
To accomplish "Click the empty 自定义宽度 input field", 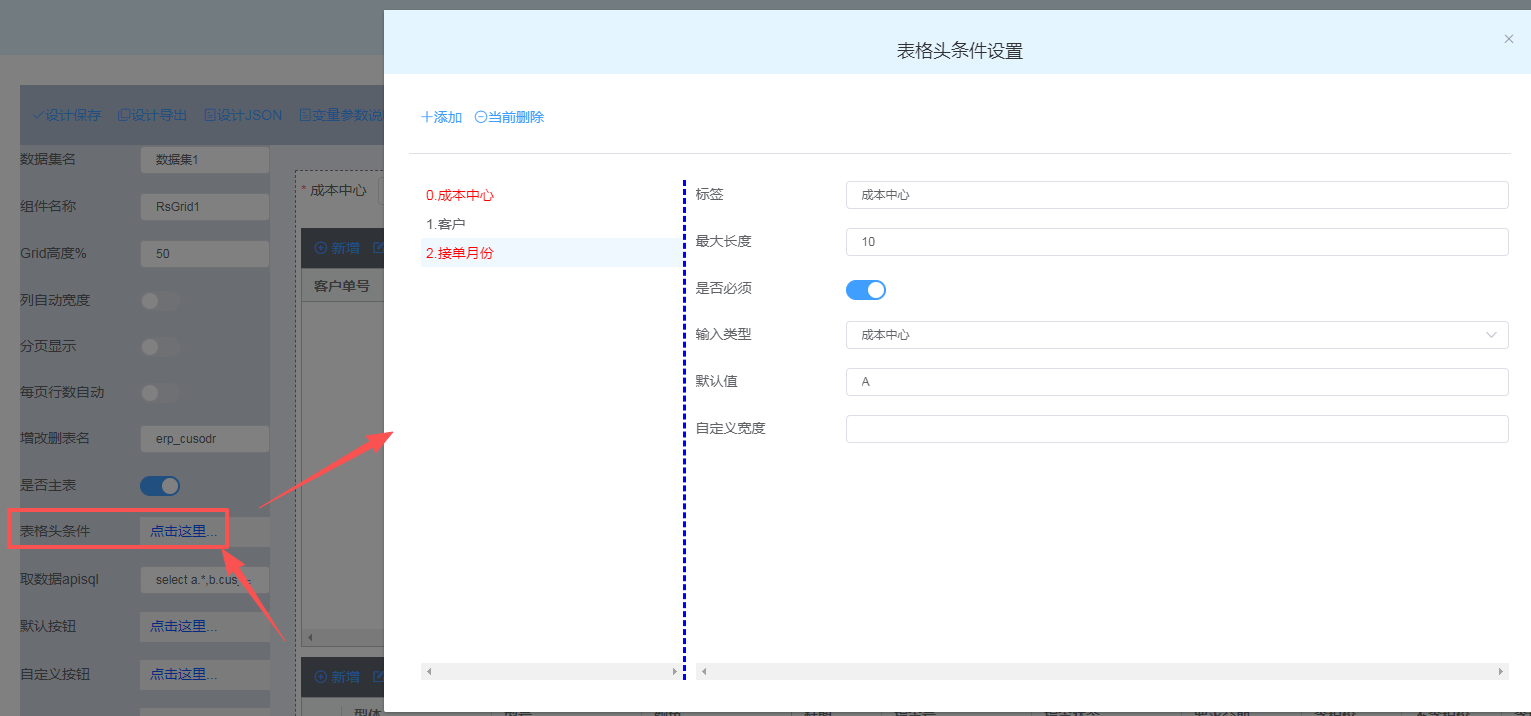I will [1176, 429].
